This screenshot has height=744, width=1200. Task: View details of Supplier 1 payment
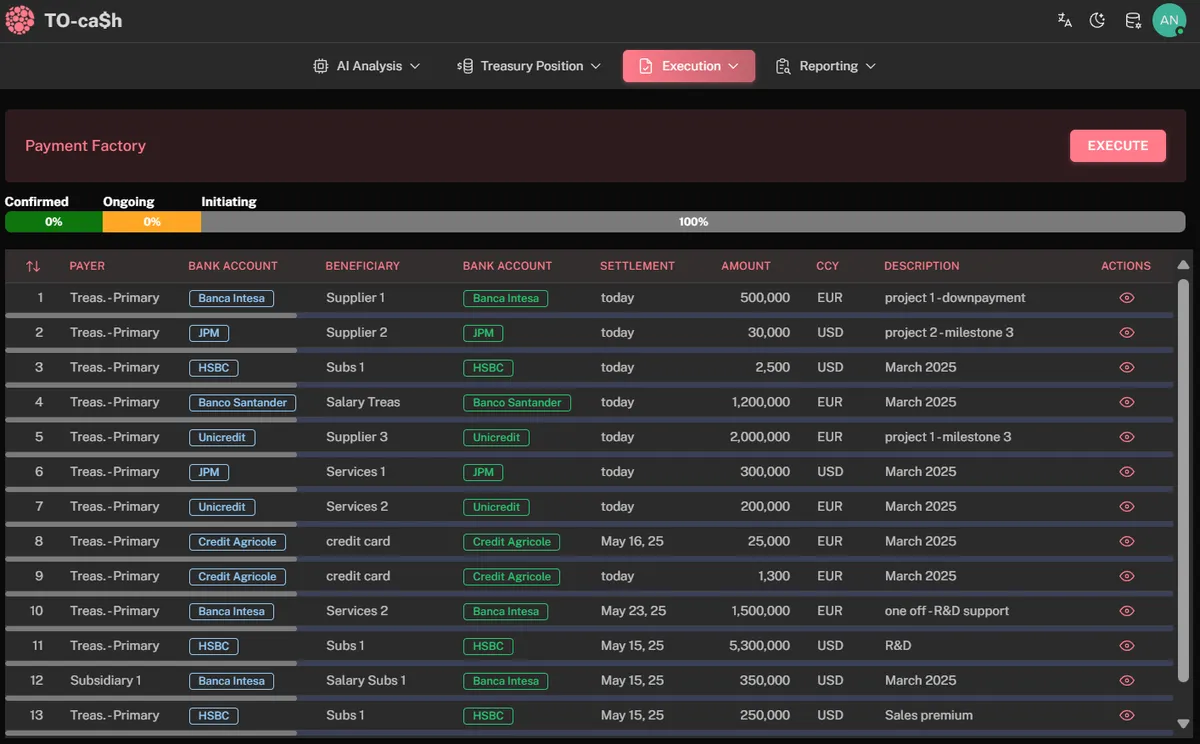1127,298
